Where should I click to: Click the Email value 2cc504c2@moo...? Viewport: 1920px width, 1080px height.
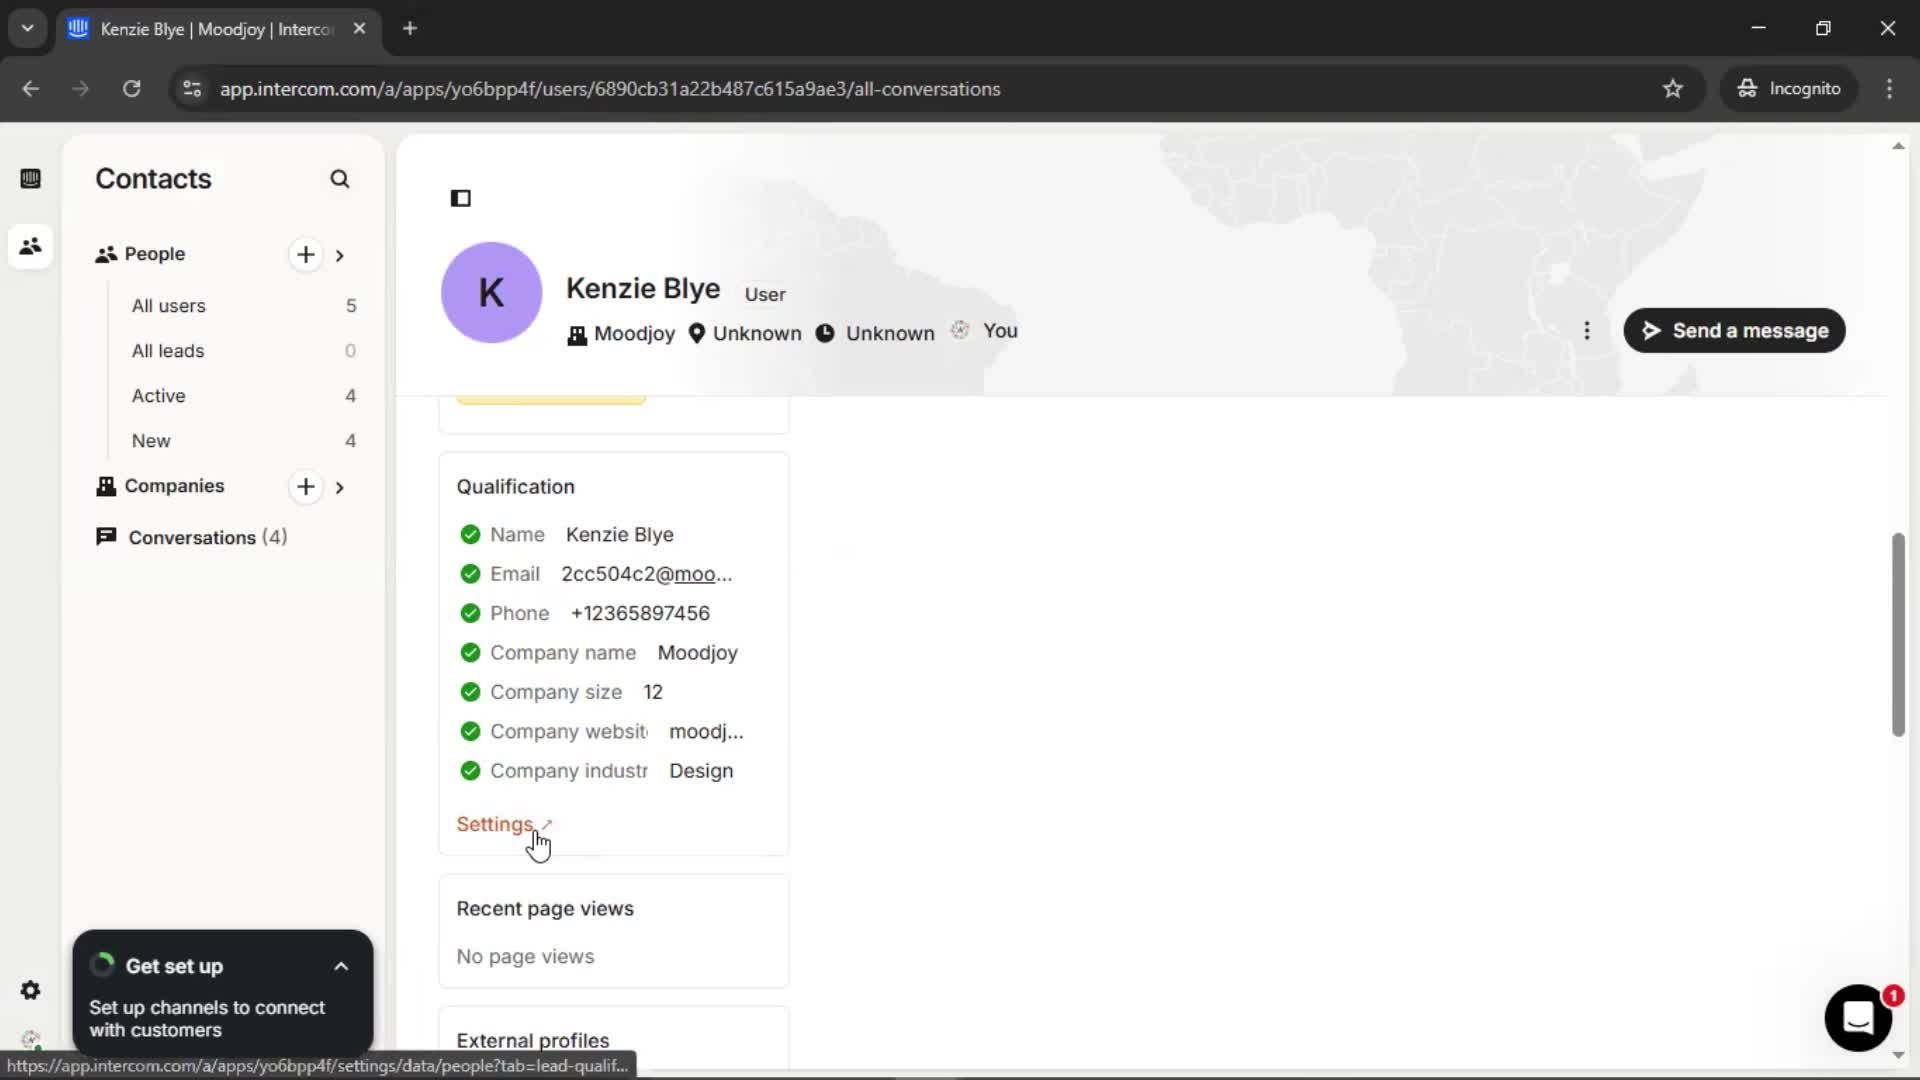click(x=646, y=574)
